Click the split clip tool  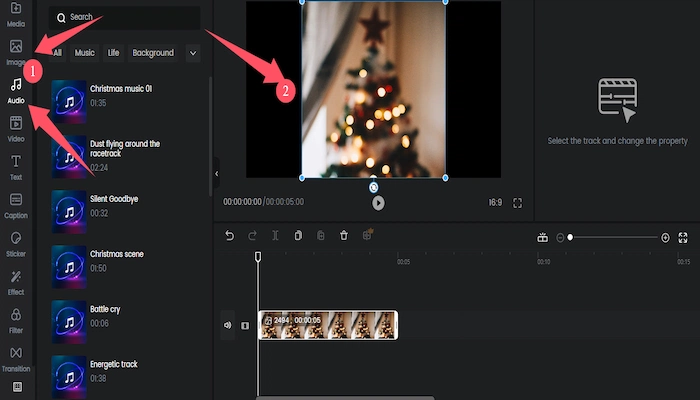click(275, 236)
